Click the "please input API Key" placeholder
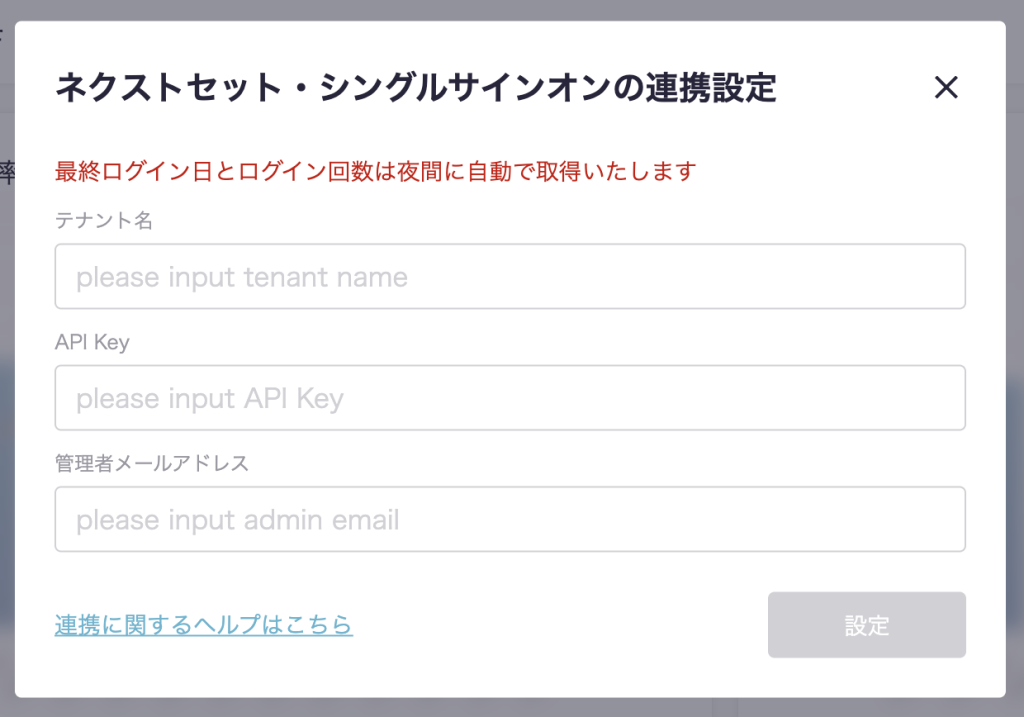This screenshot has width=1024, height=717. 210,398
